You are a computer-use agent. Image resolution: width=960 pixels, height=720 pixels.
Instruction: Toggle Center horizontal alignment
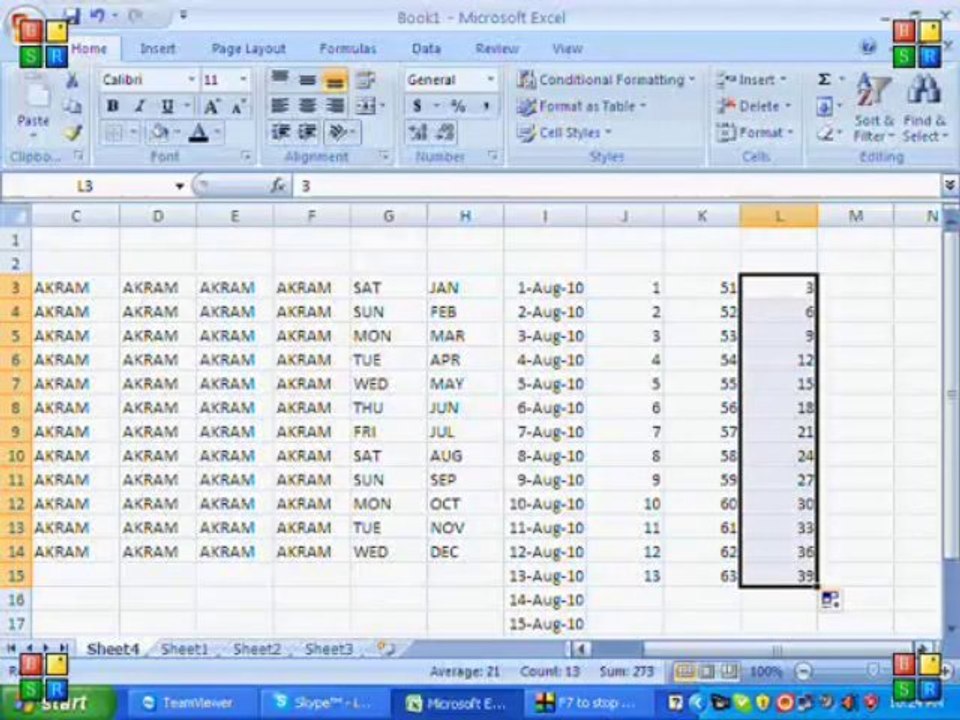pyautogui.click(x=307, y=107)
